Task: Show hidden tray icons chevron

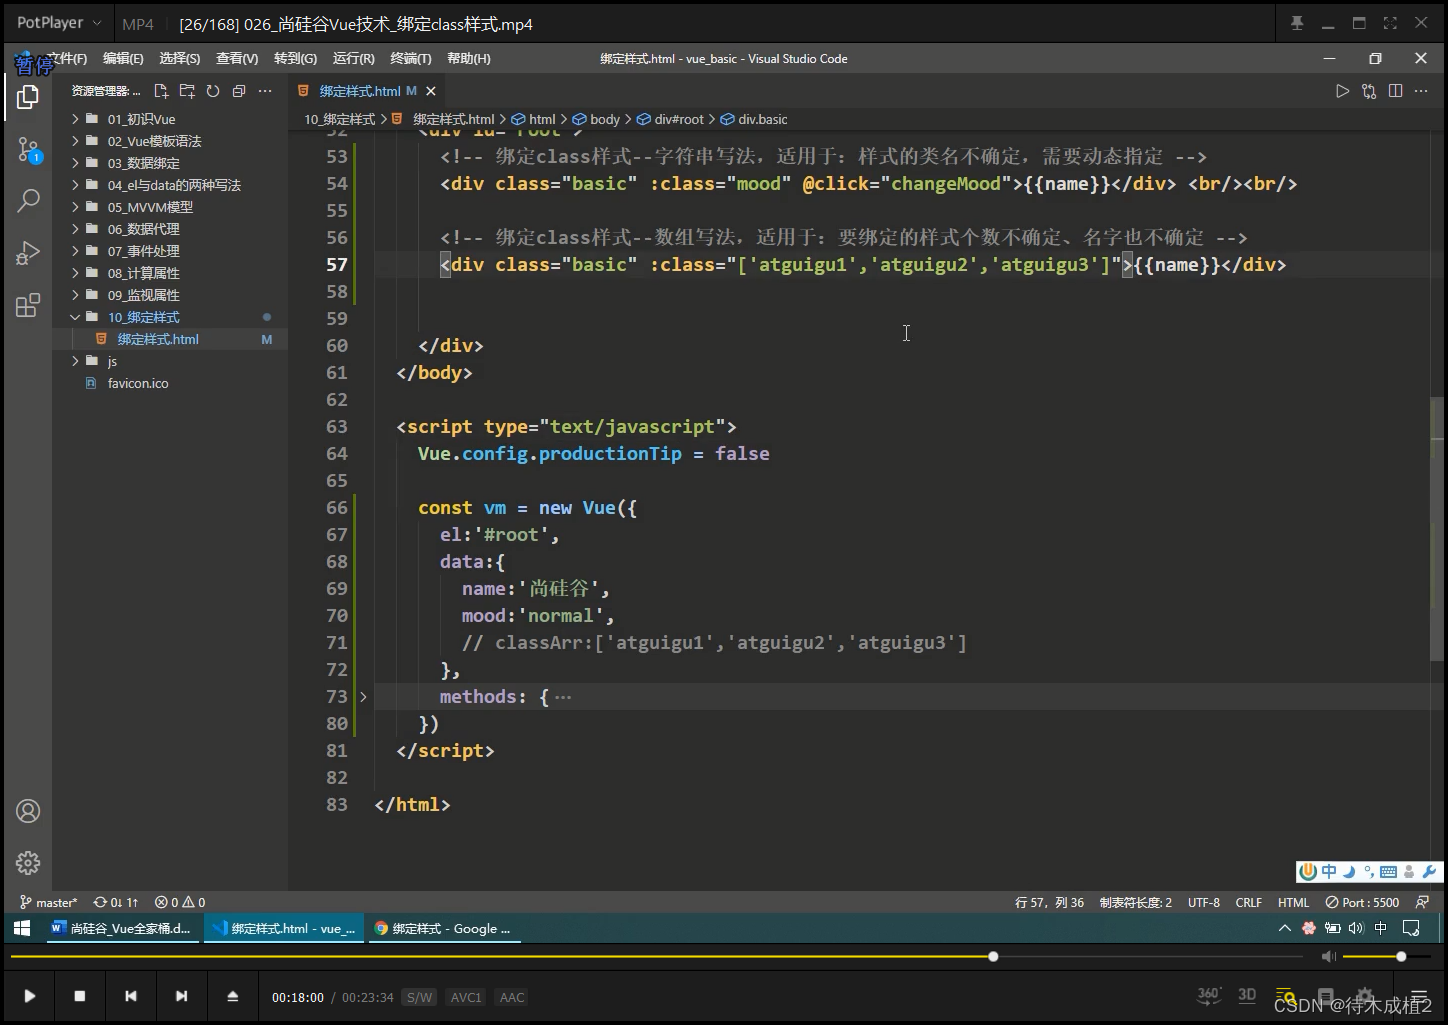Action: [x=1284, y=928]
